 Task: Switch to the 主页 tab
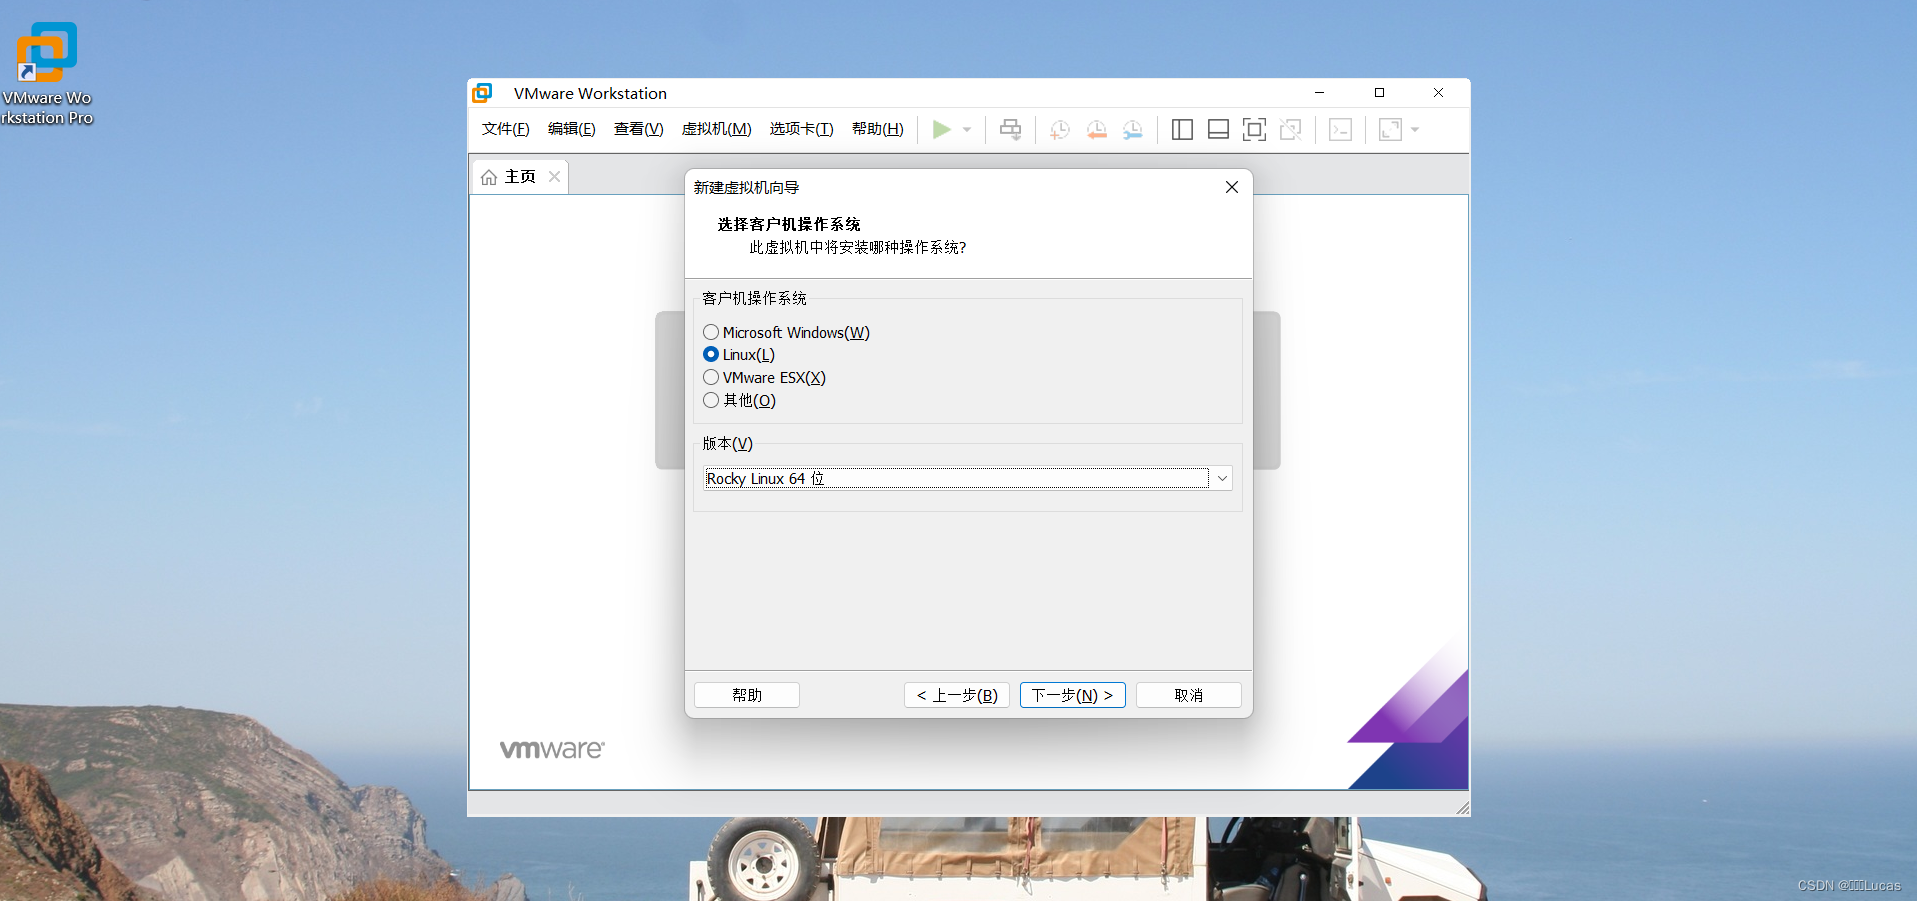pos(520,177)
